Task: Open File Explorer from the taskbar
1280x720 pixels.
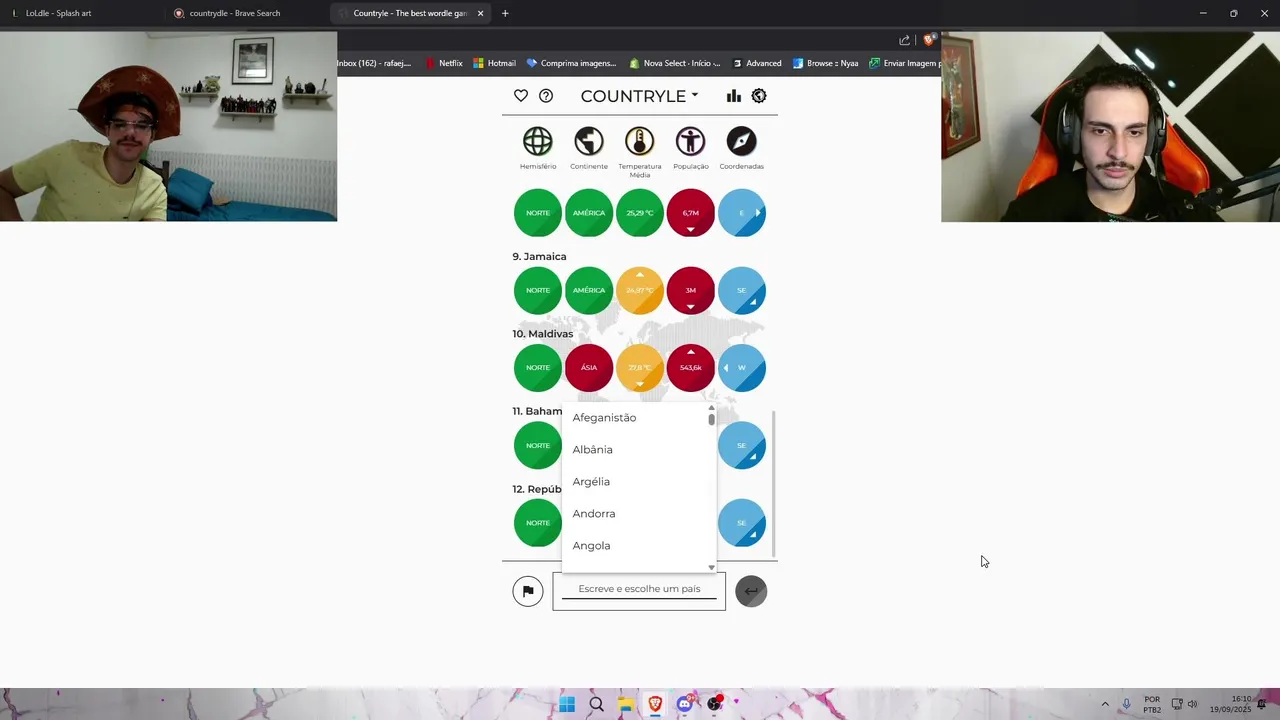Action: click(x=626, y=704)
